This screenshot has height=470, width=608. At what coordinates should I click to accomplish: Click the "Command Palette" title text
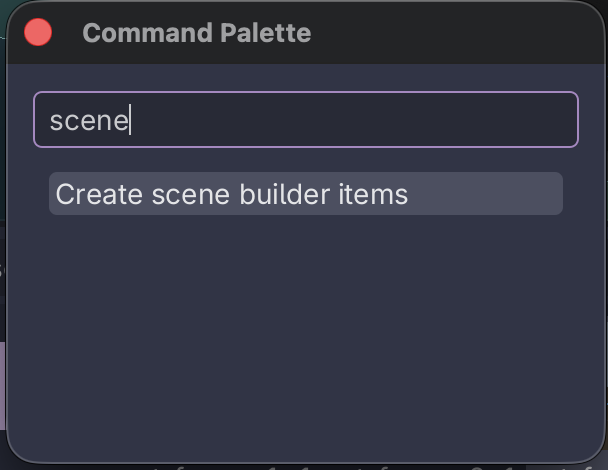196,33
